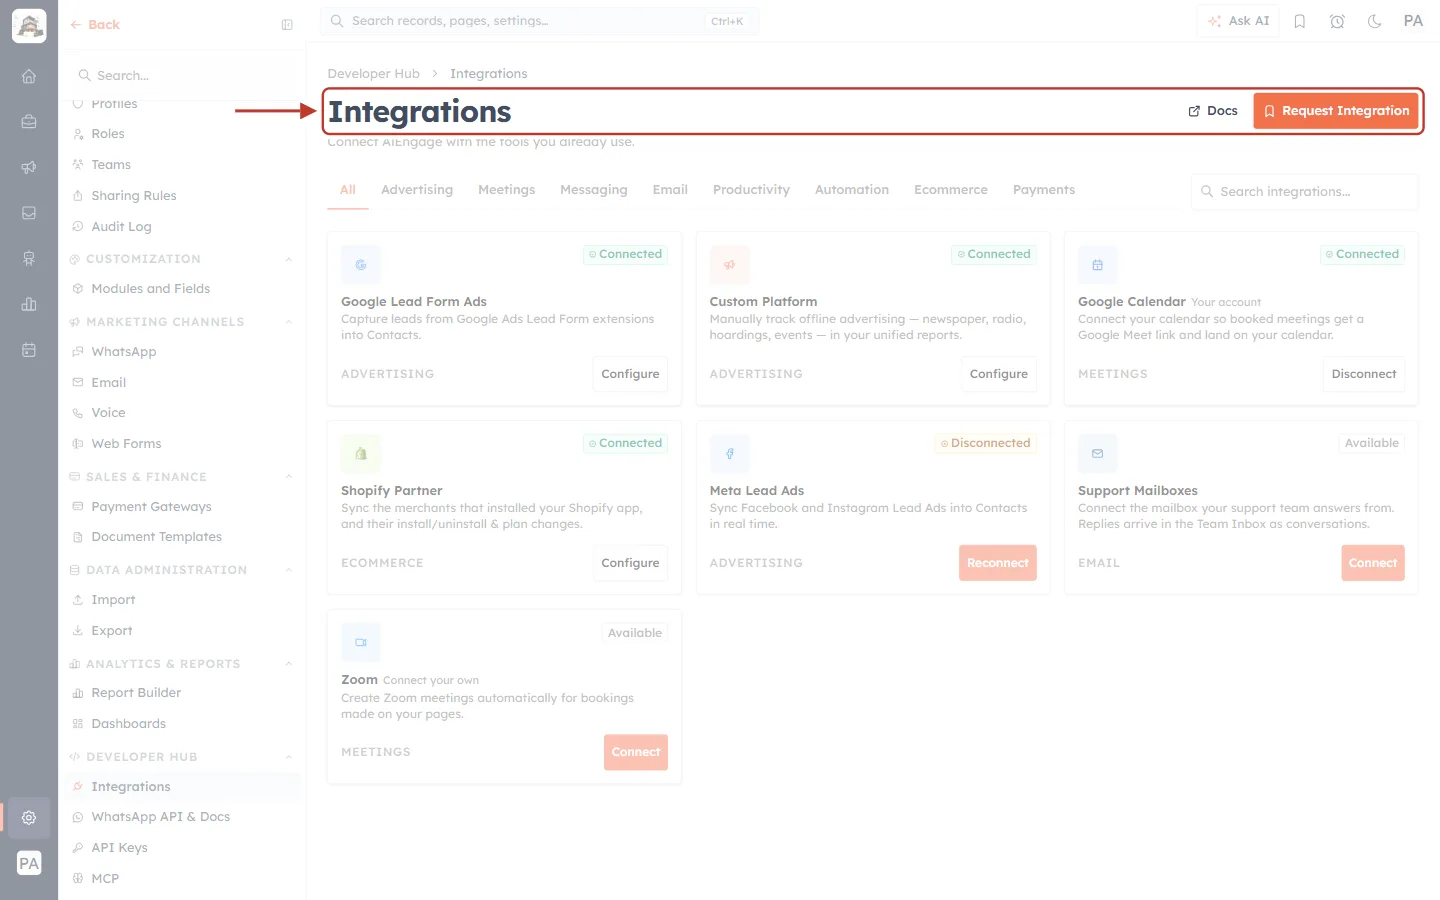Image resolution: width=1440 pixels, height=900 pixels.
Task: Open WhatsApp API & Docs sidebar item
Action: click(x=161, y=817)
